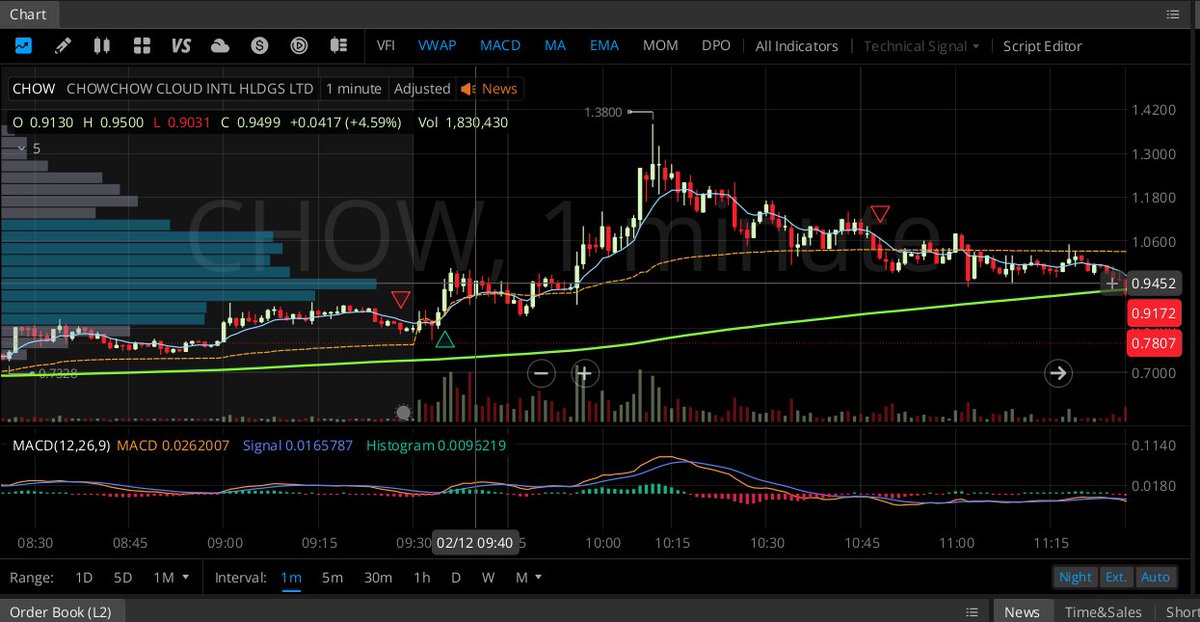
Task: Click the dollar sign circle icon
Action: (260, 45)
